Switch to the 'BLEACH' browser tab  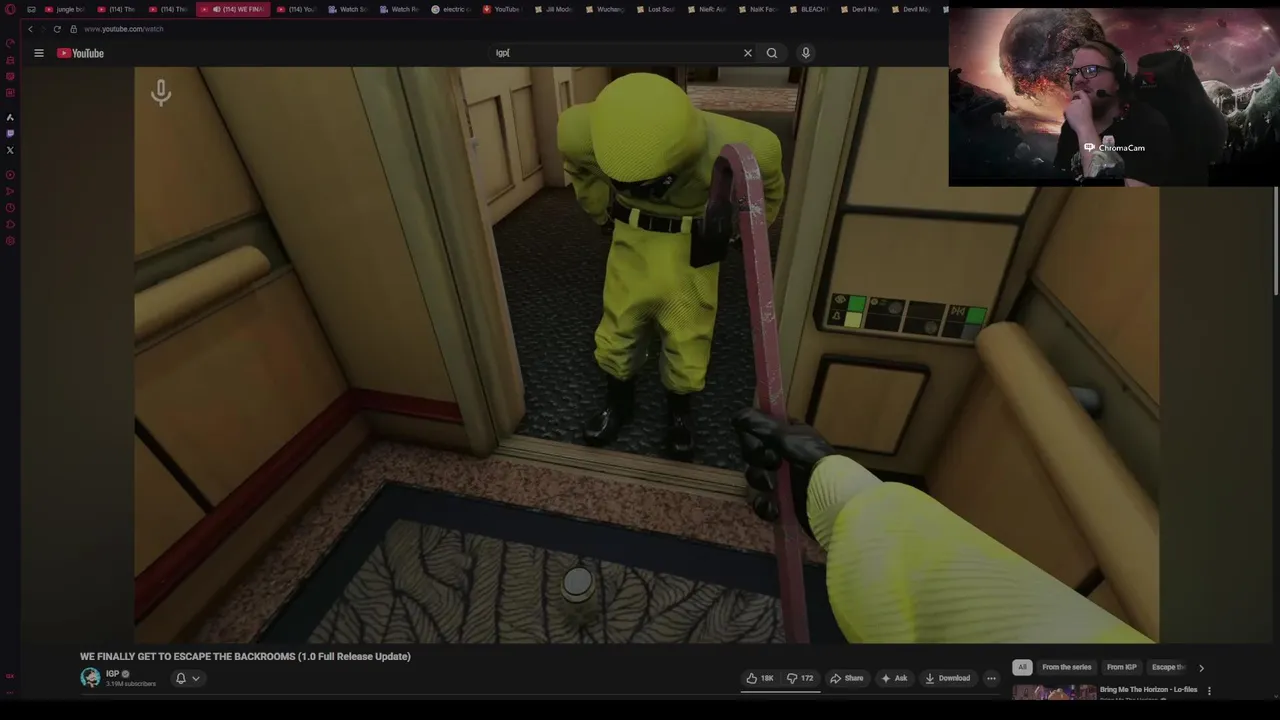coord(808,9)
